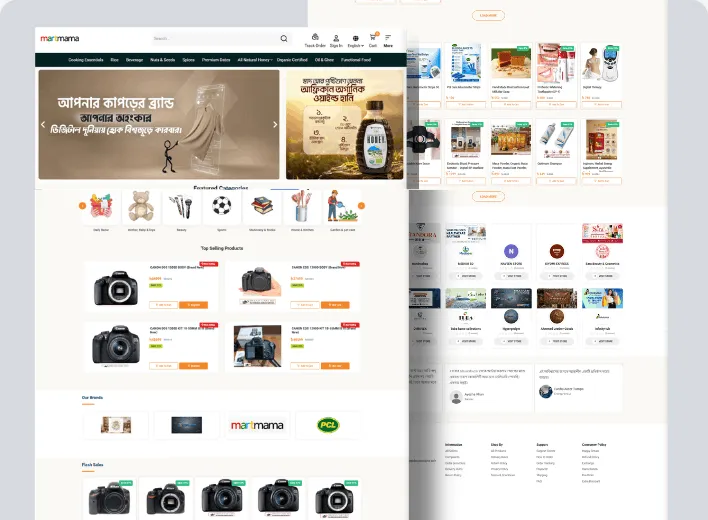Click the search magnifier icon
Image resolution: width=708 pixels, height=520 pixels.
tap(284, 38)
